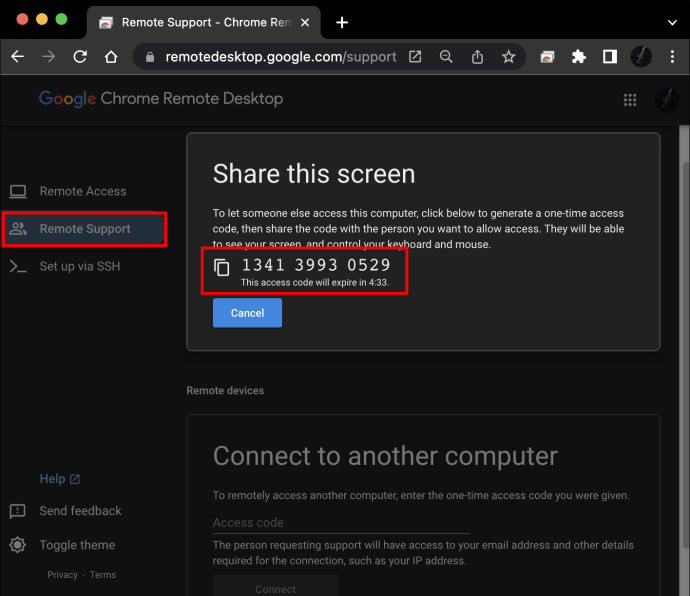This screenshot has height=596, width=690.
Task: Click the macOS yellow minimize window button
Action: (x=42, y=19)
